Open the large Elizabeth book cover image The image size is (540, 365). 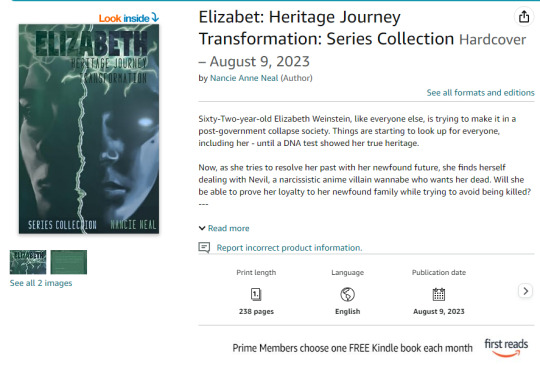coord(89,129)
